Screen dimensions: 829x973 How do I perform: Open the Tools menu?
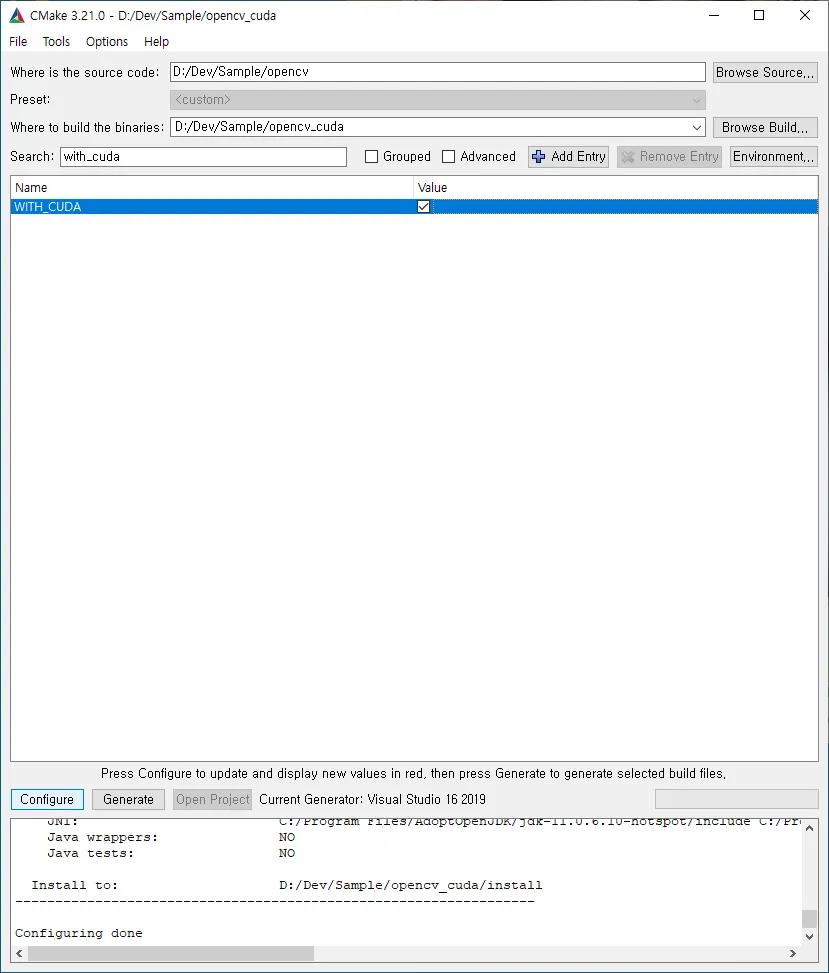(56, 42)
